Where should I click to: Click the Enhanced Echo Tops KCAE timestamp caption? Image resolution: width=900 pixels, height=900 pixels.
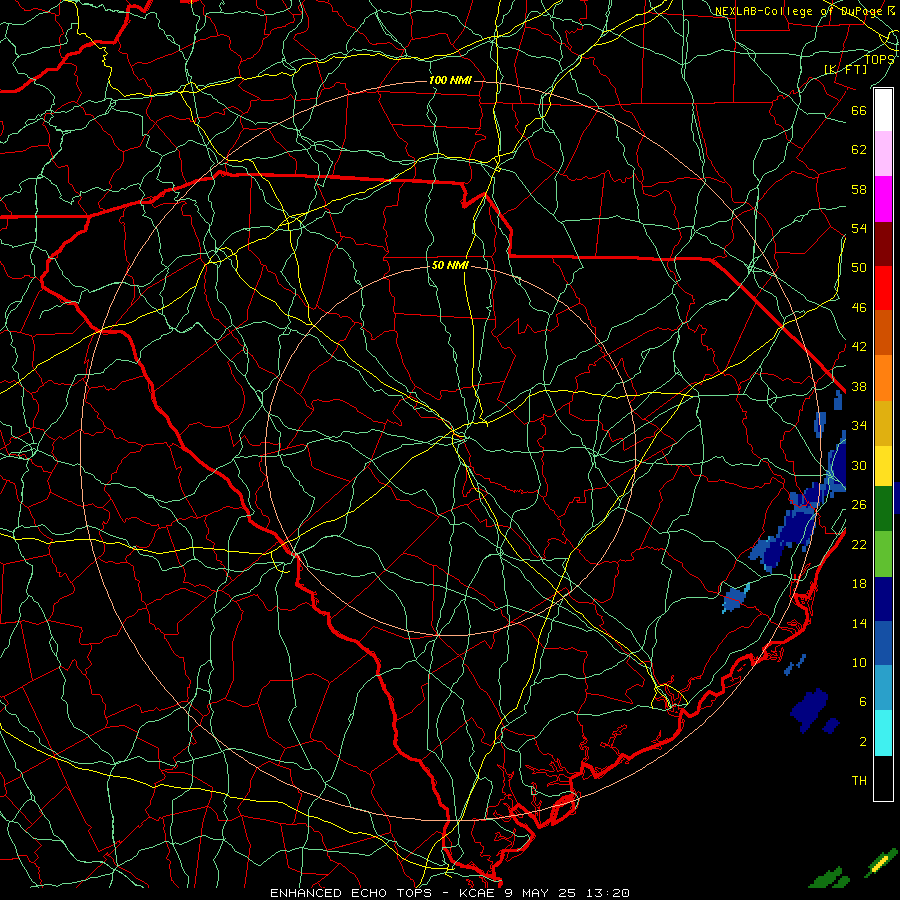pyautogui.click(x=450, y=893)
